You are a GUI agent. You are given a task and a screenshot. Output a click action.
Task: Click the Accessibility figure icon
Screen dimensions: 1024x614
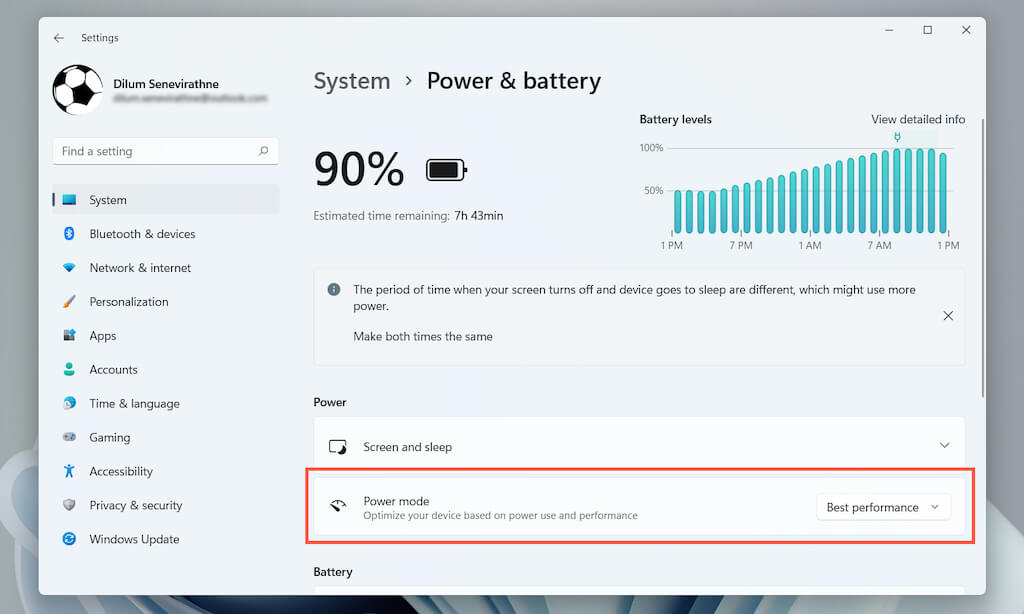pyautogui.click(x=70, y=471)
